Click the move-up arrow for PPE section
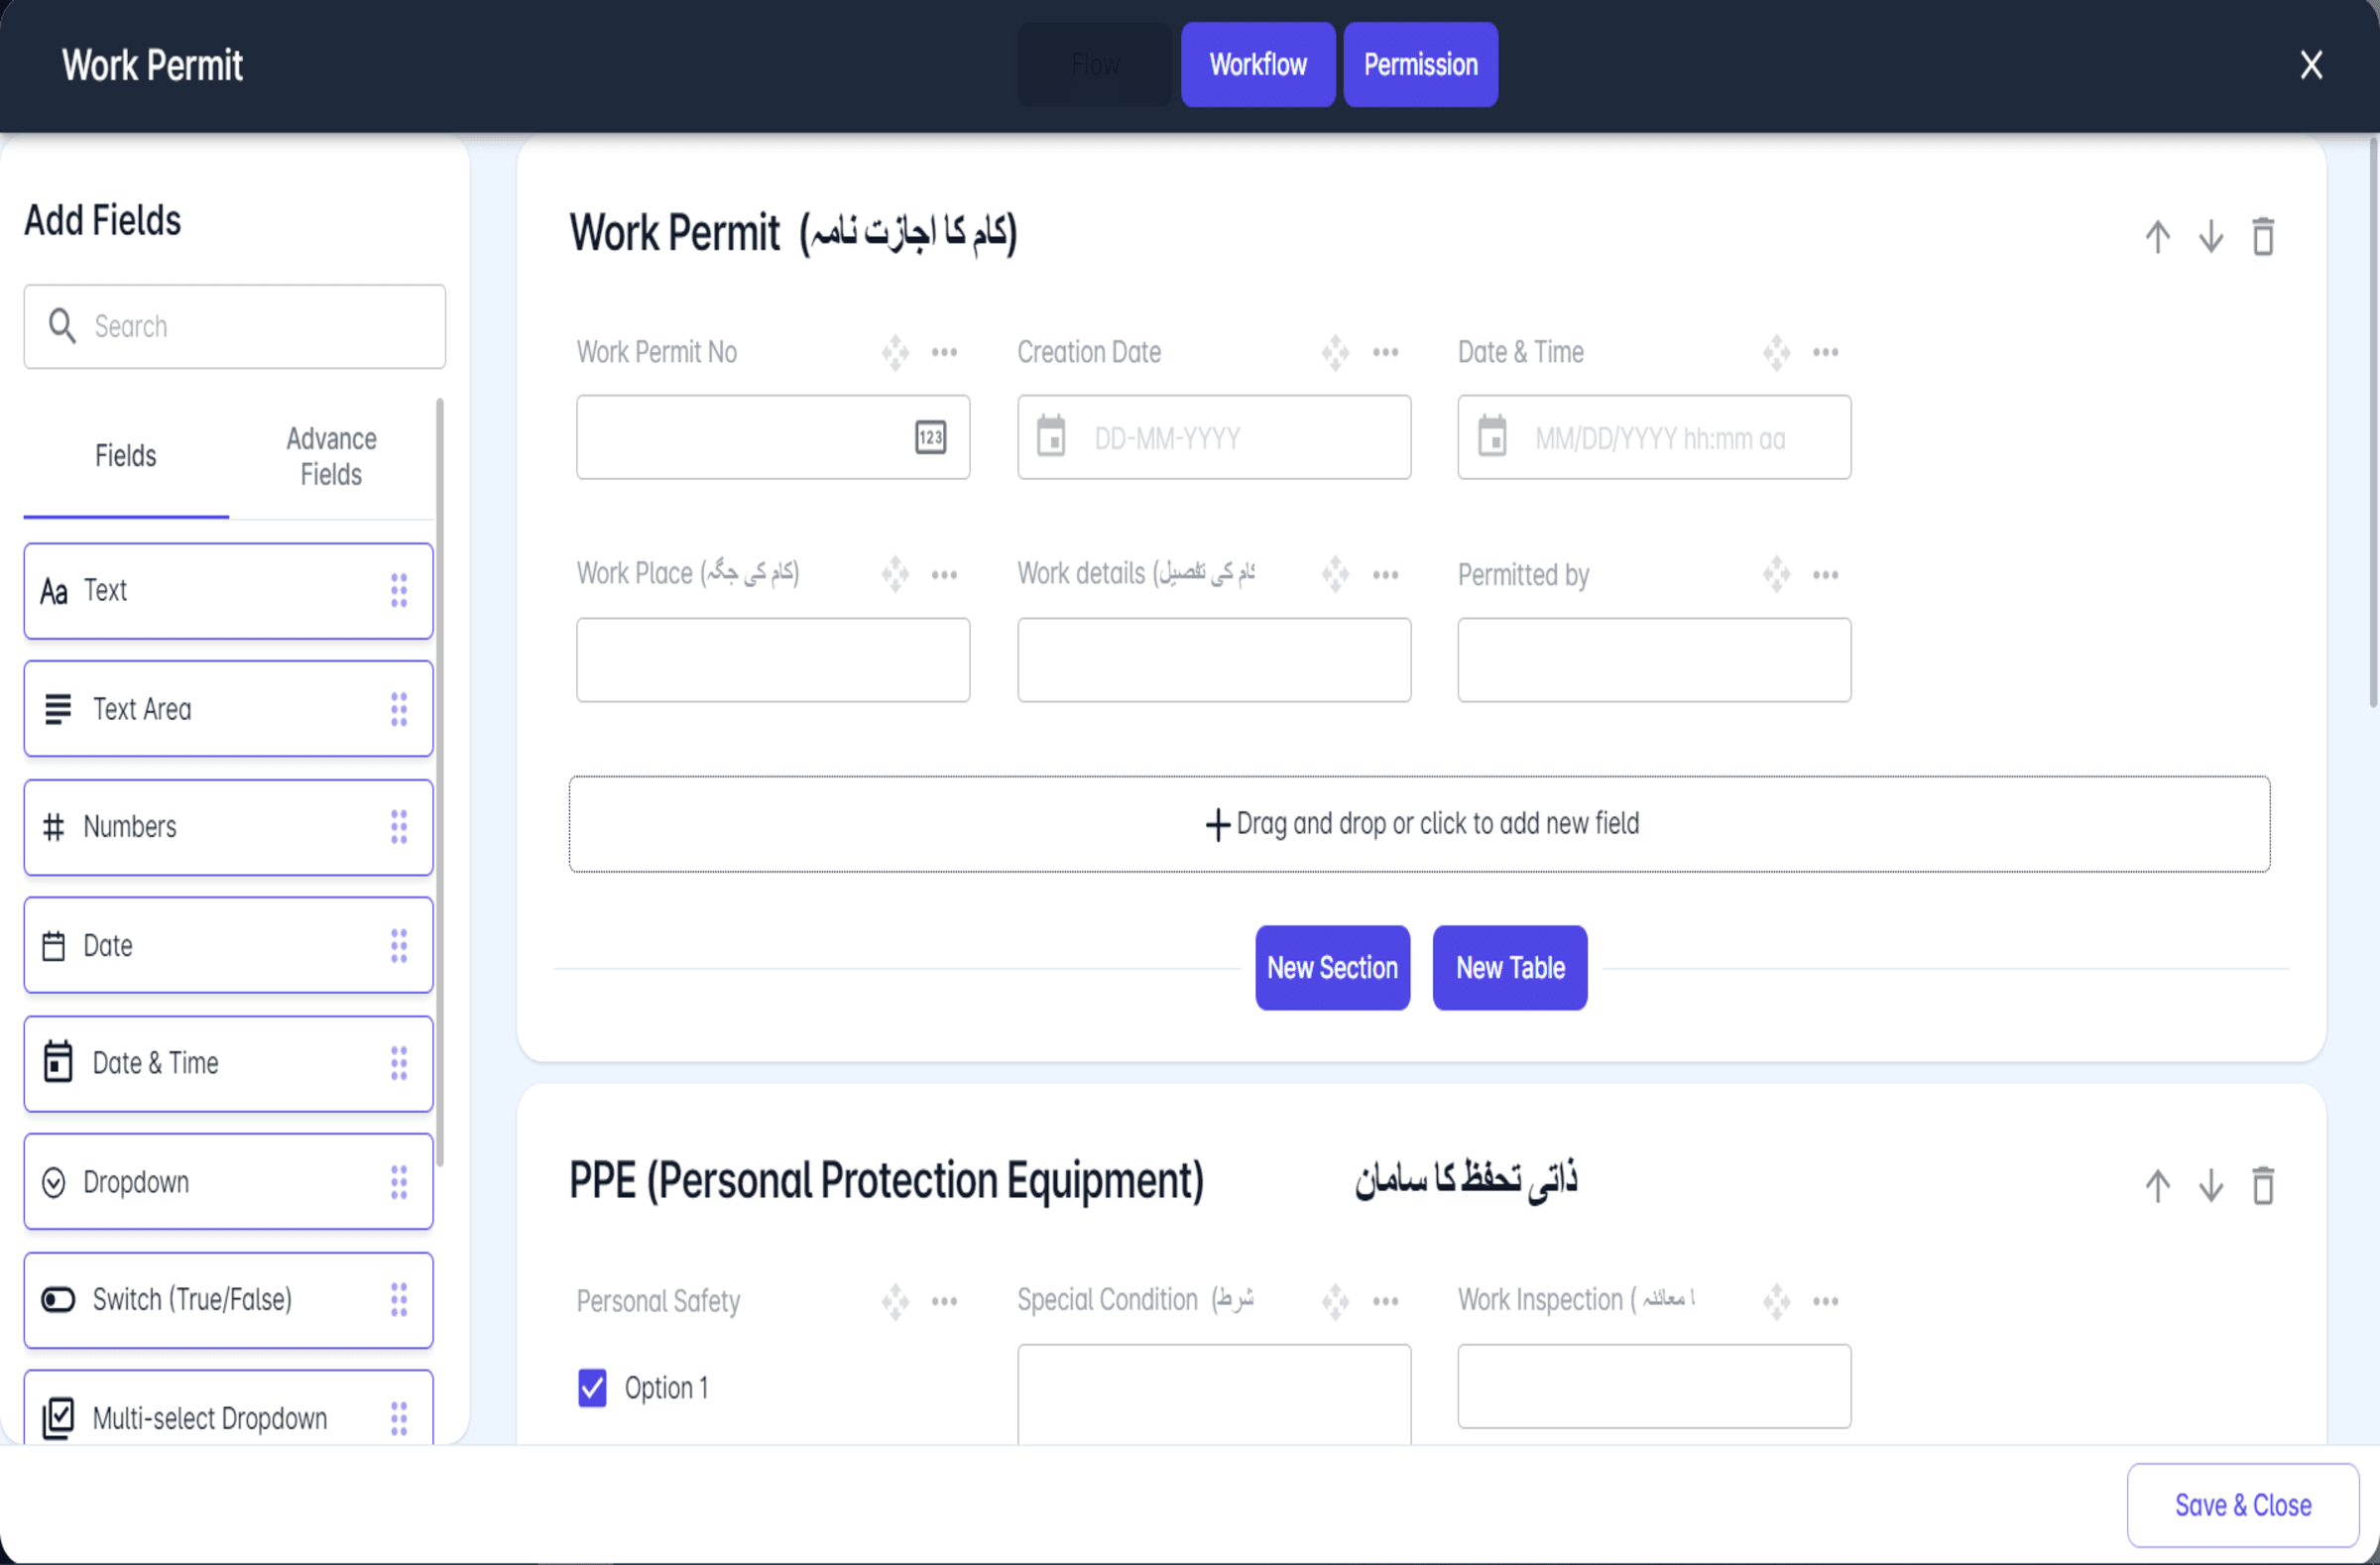The height and width of the screenshot is (1565, 2380). 2158,1186
